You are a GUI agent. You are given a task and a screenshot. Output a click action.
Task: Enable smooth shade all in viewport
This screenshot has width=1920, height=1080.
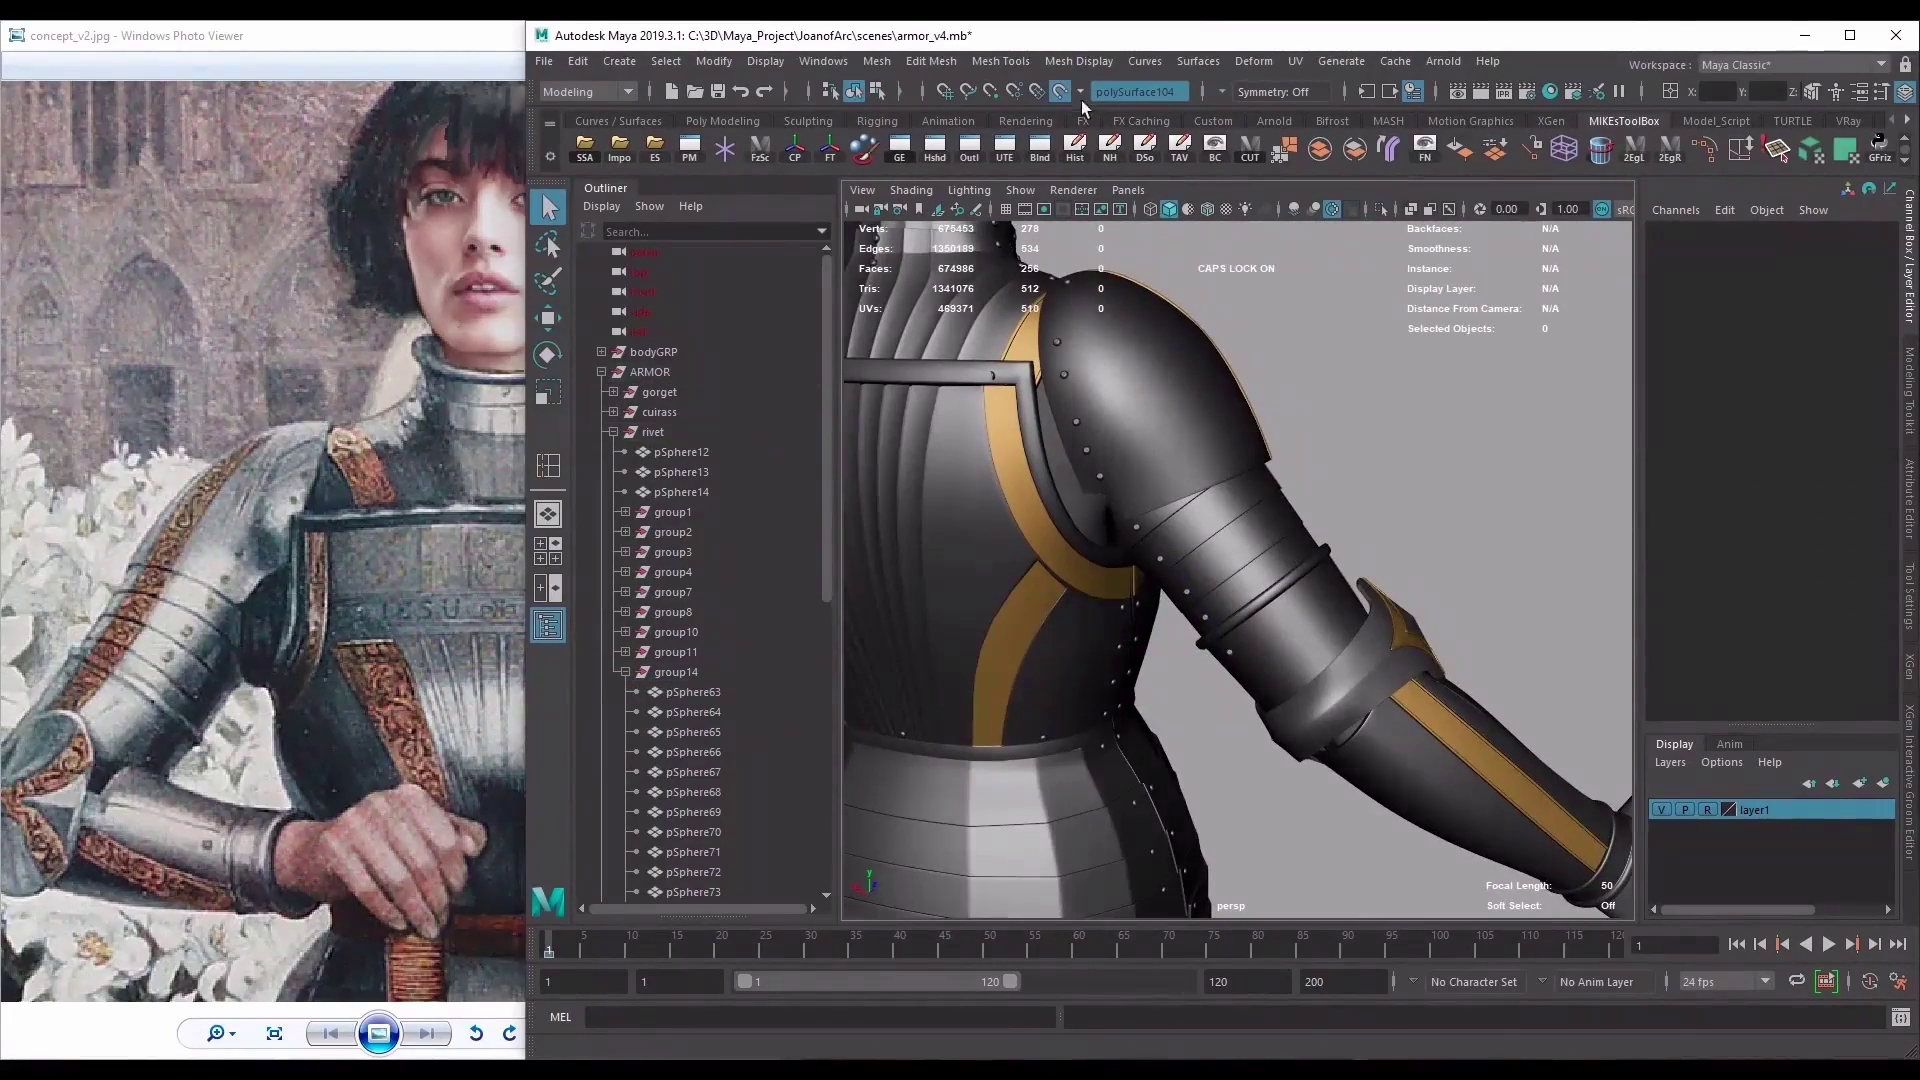coord(1168,209)
